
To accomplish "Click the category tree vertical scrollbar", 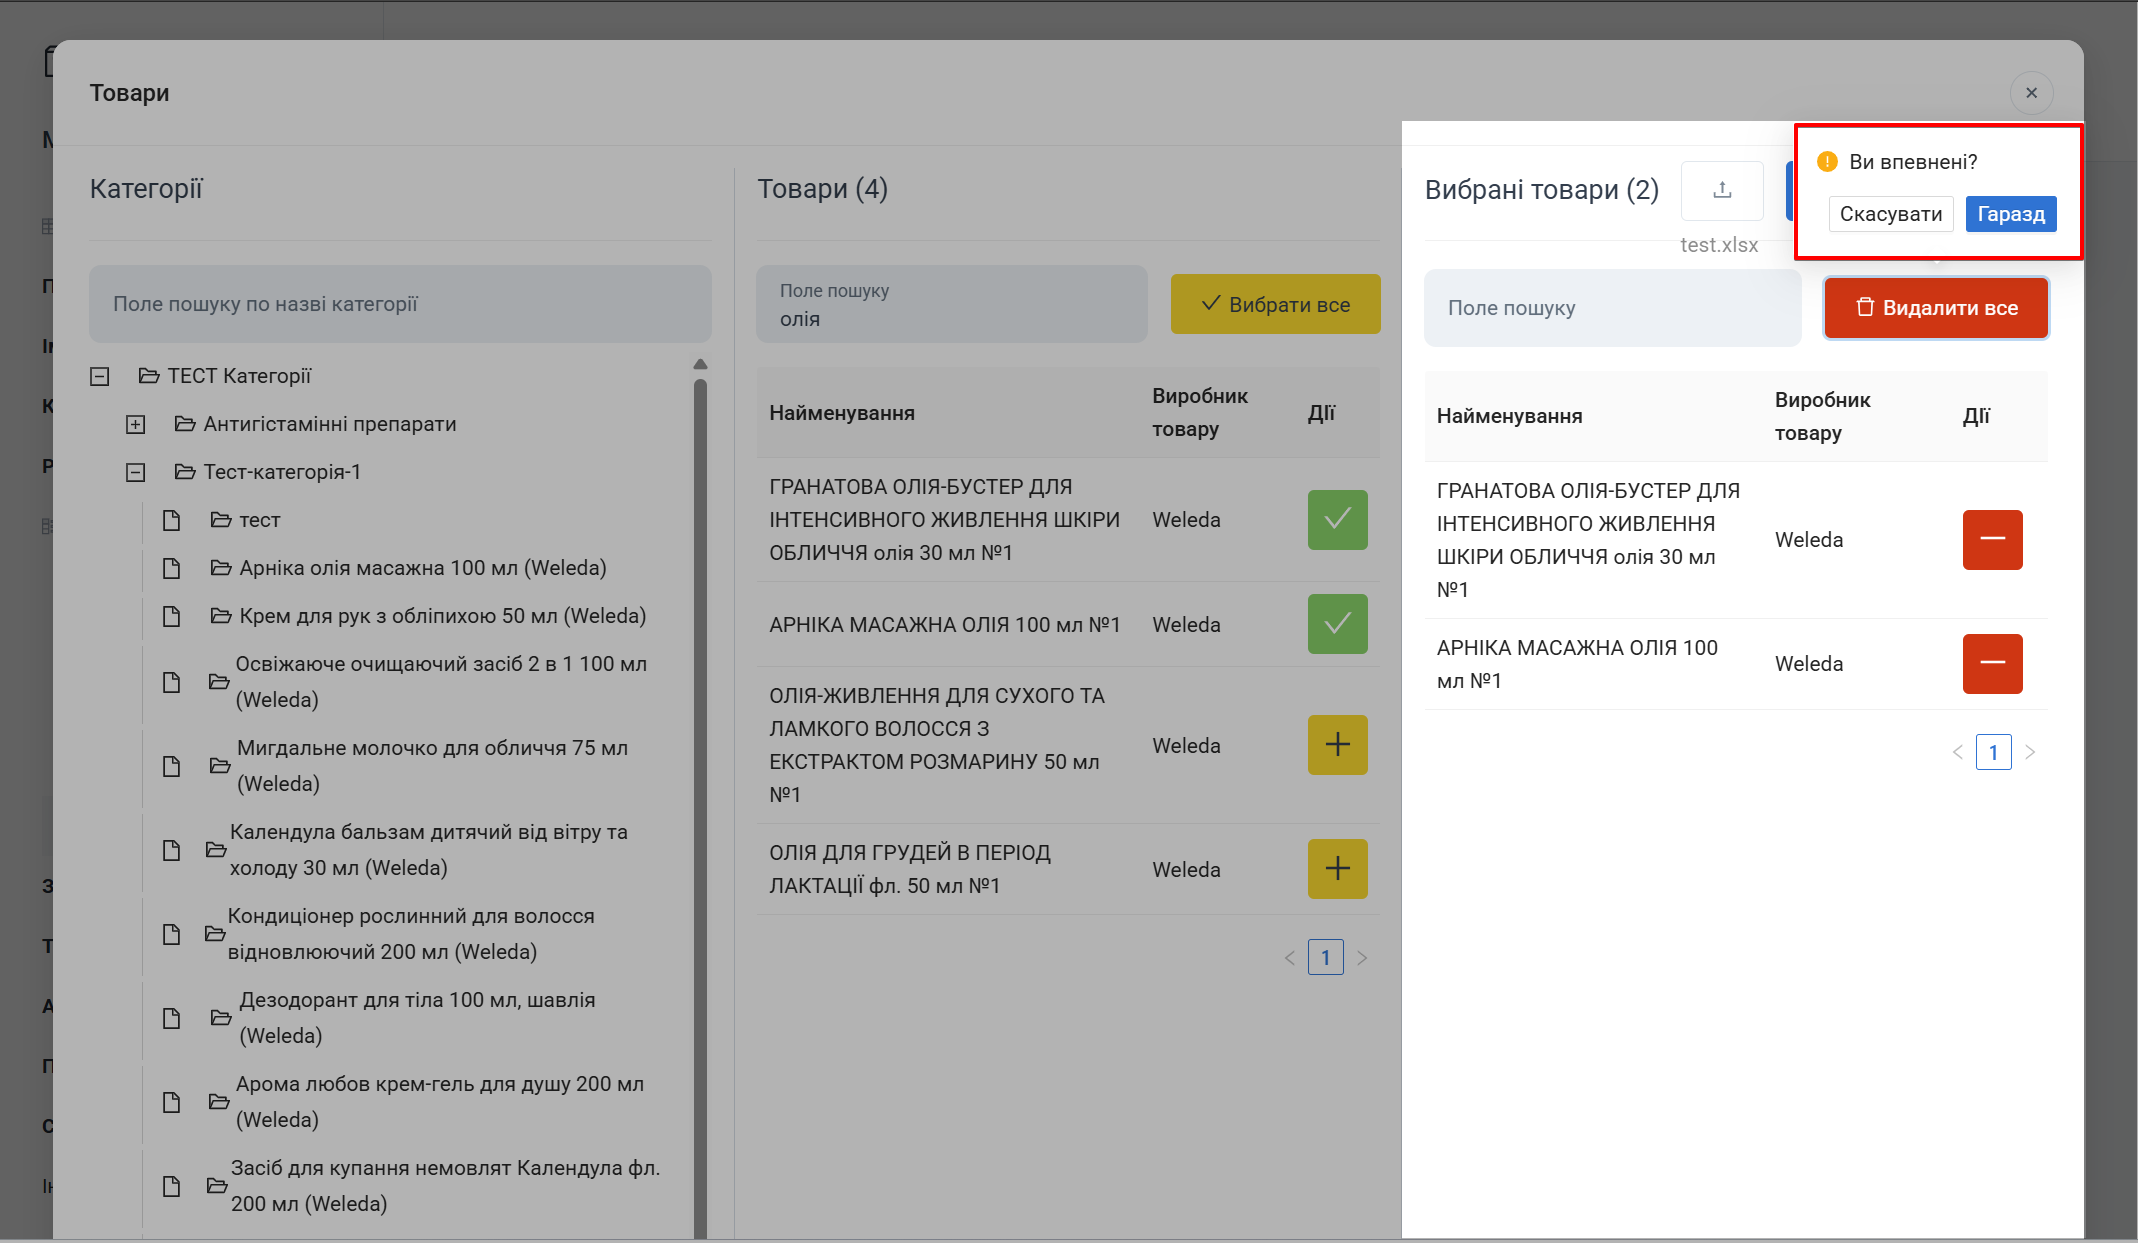I will pos(700,800).
